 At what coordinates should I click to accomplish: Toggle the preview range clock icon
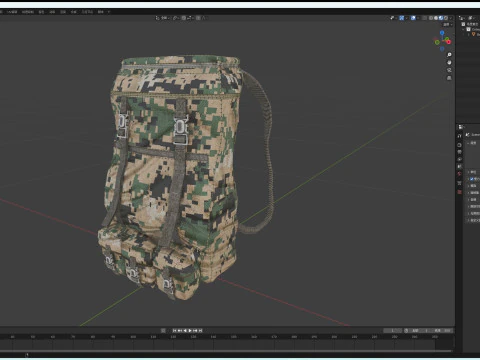(x=406, y=331)
